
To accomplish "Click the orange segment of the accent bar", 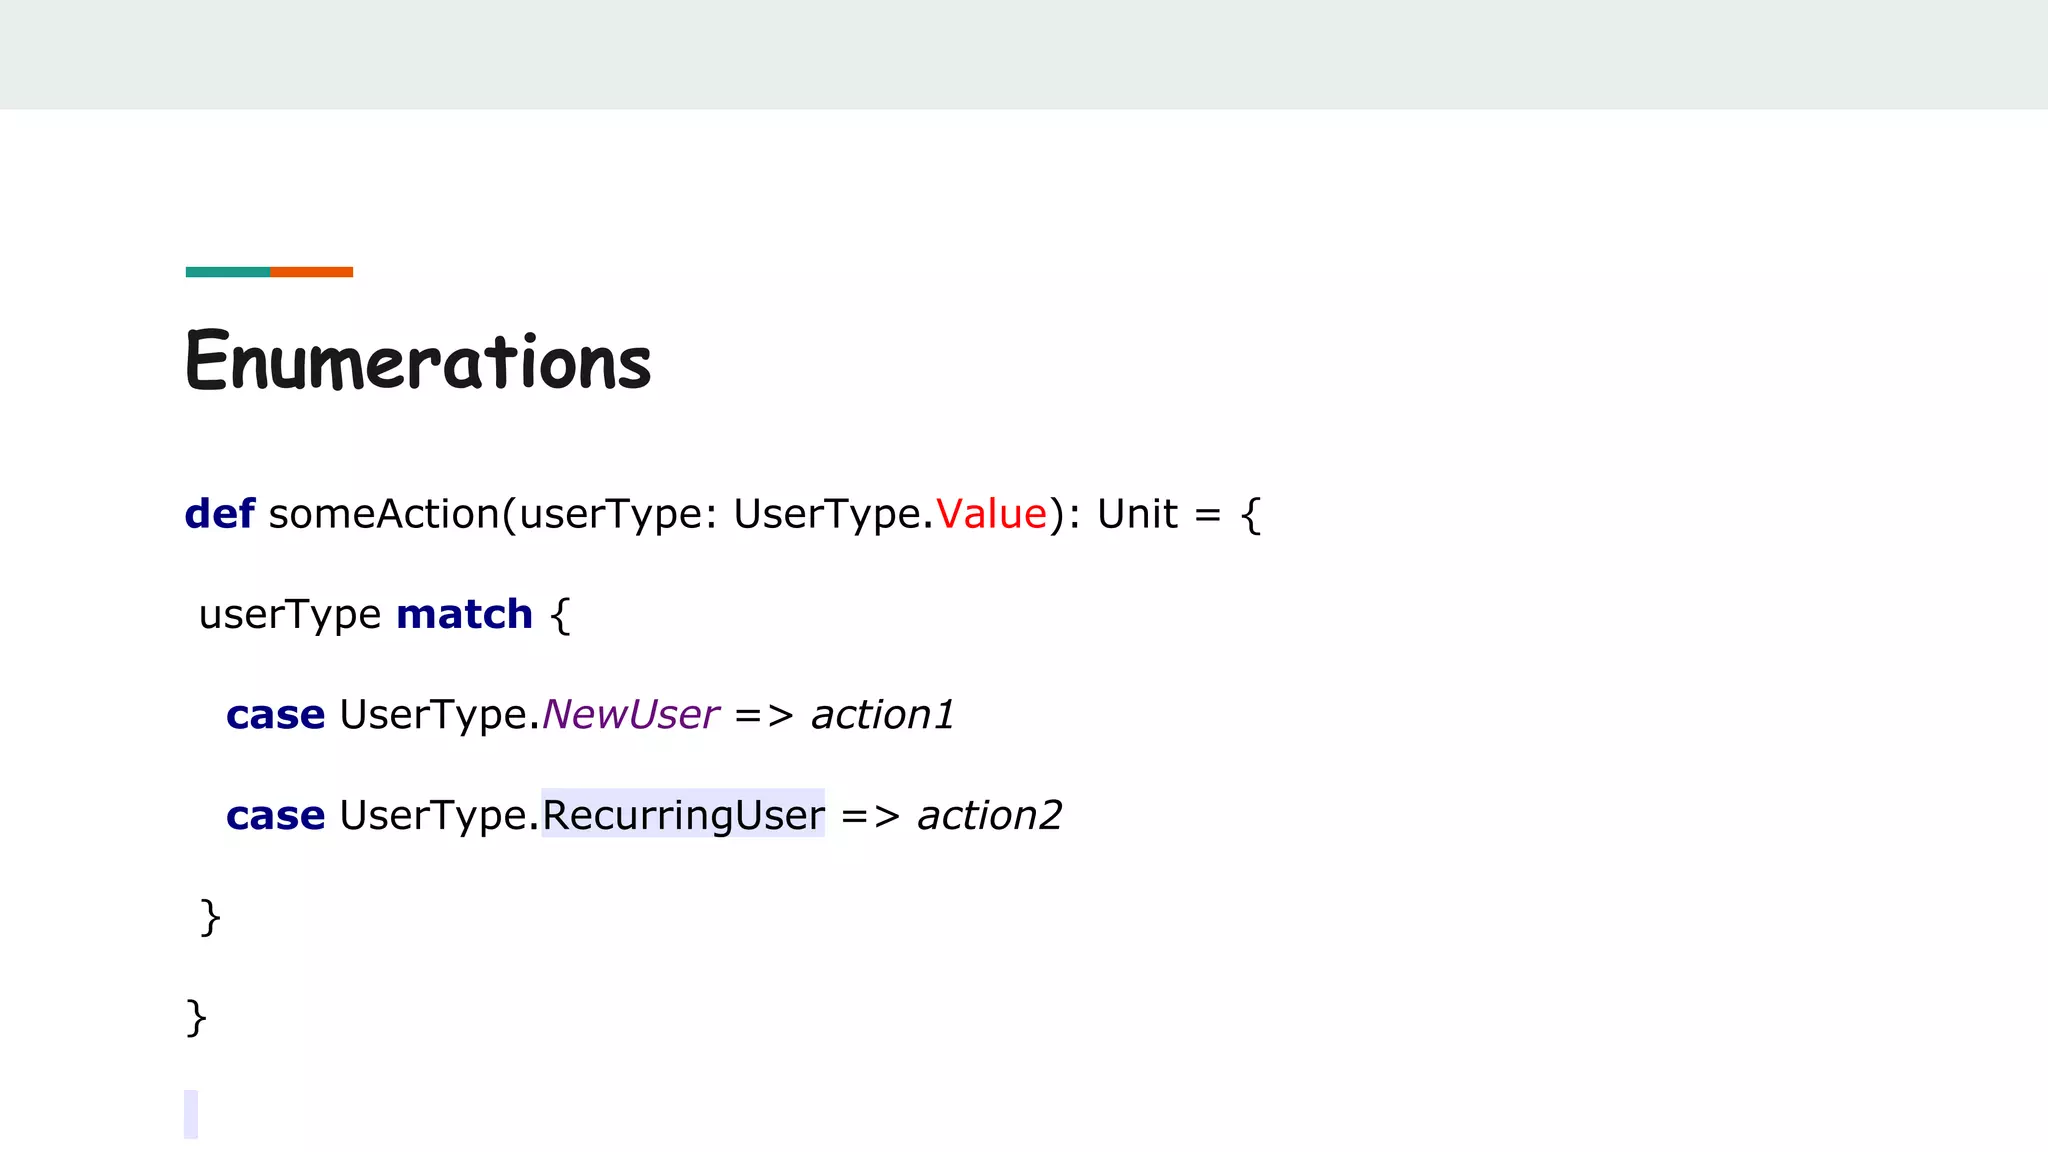I will [x=311, y=272].
